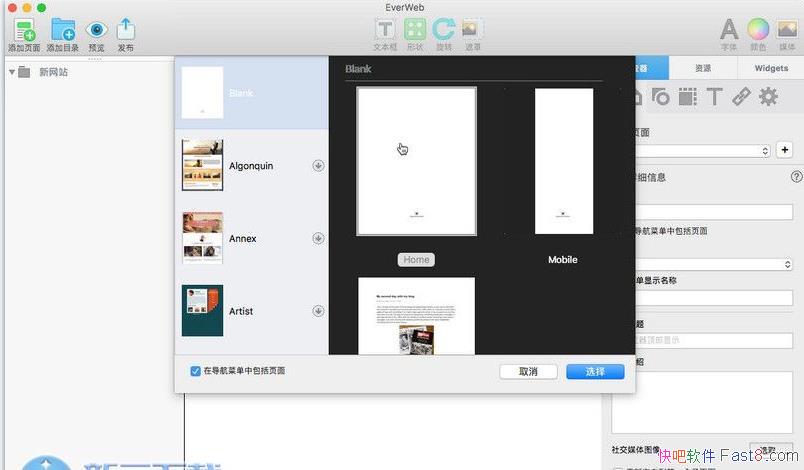Download the Algonquin theme
The image size is (804, 470).
318,166
